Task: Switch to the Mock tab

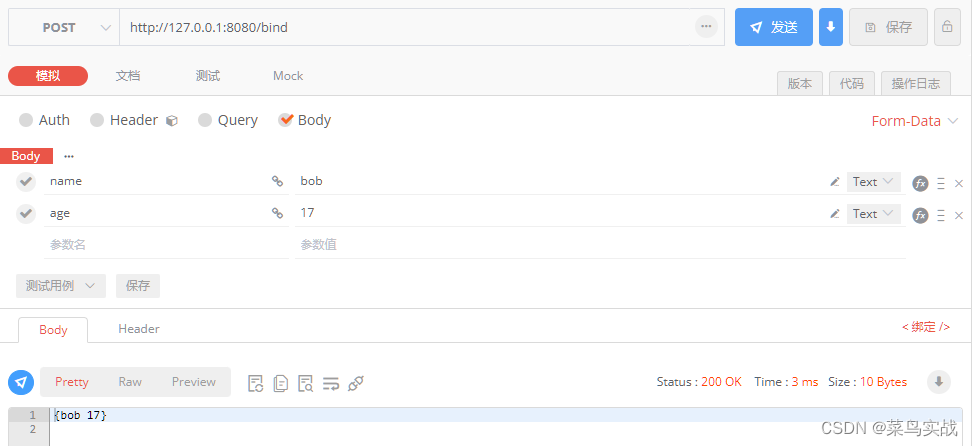Action: (x=288, y=76)
